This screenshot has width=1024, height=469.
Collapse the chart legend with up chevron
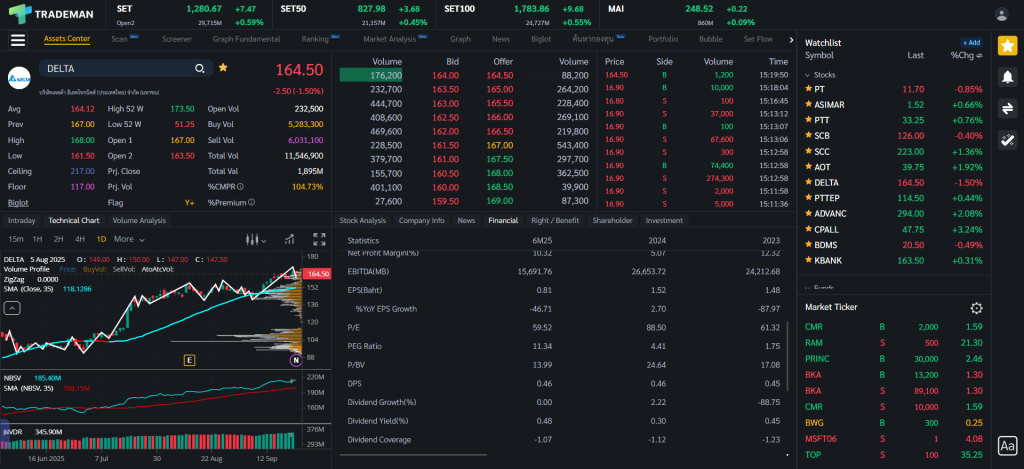tap(11, 308)
